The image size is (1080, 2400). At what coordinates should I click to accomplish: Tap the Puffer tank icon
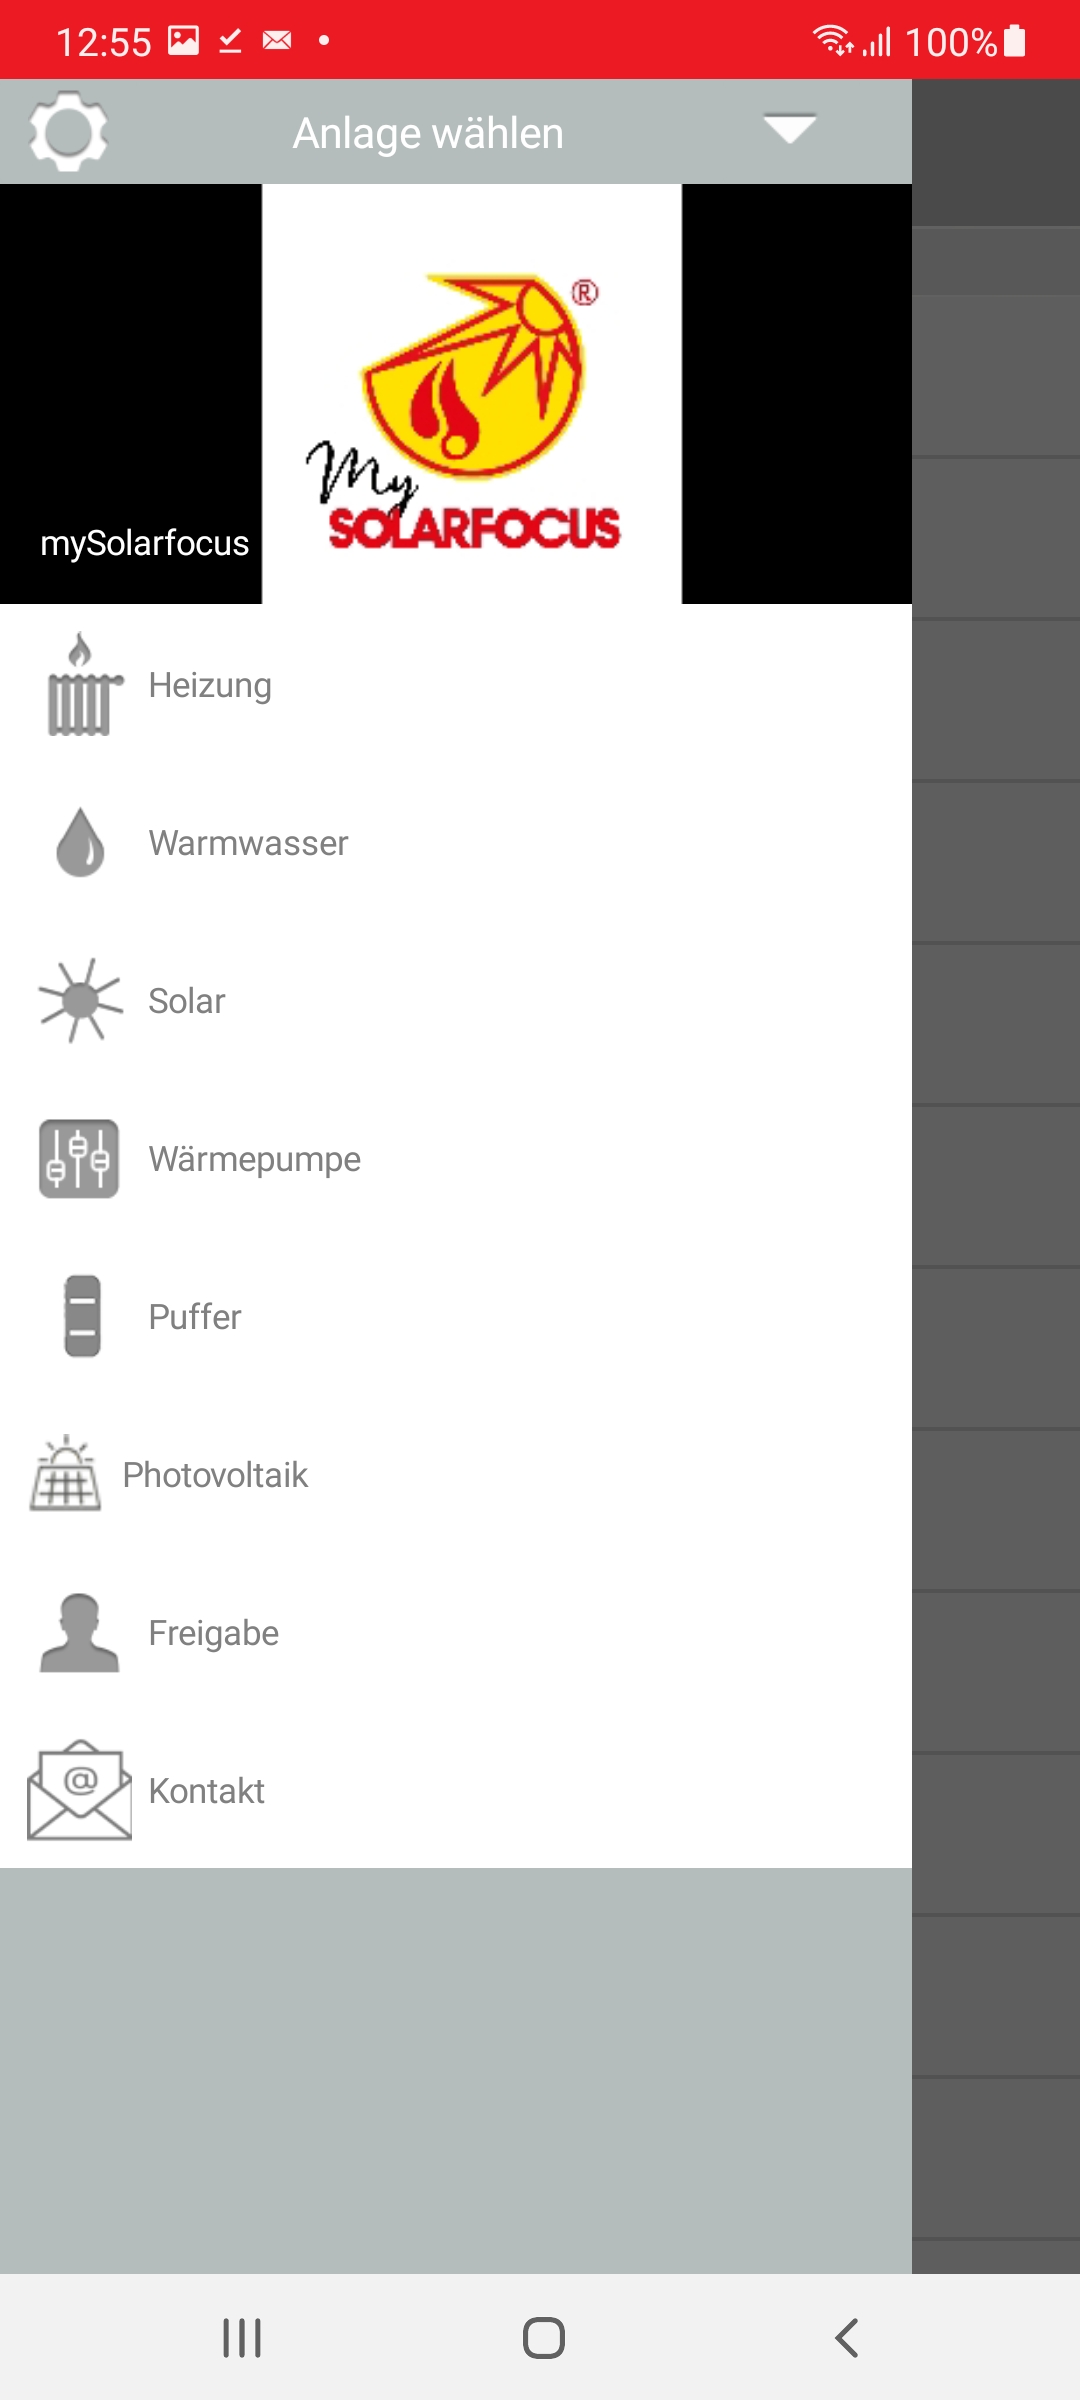pyautogui.click(x=83, y=1316)
